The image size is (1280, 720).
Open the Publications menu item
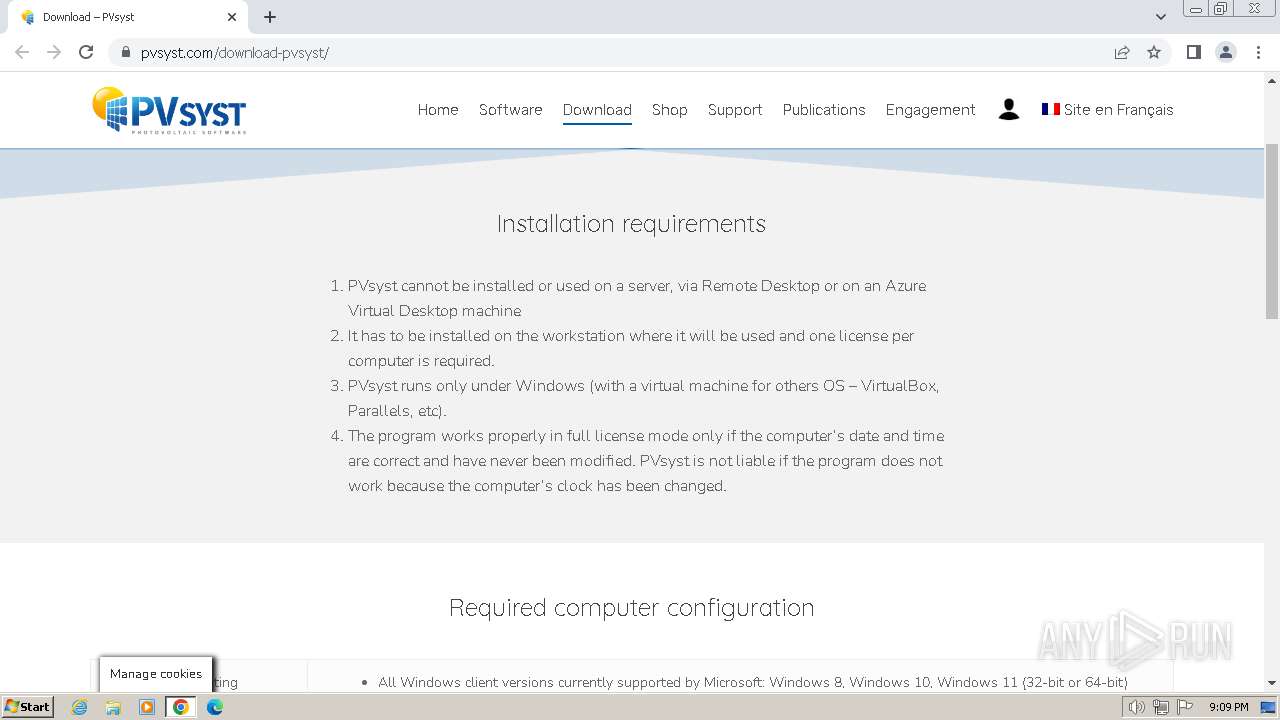point(824,110)
